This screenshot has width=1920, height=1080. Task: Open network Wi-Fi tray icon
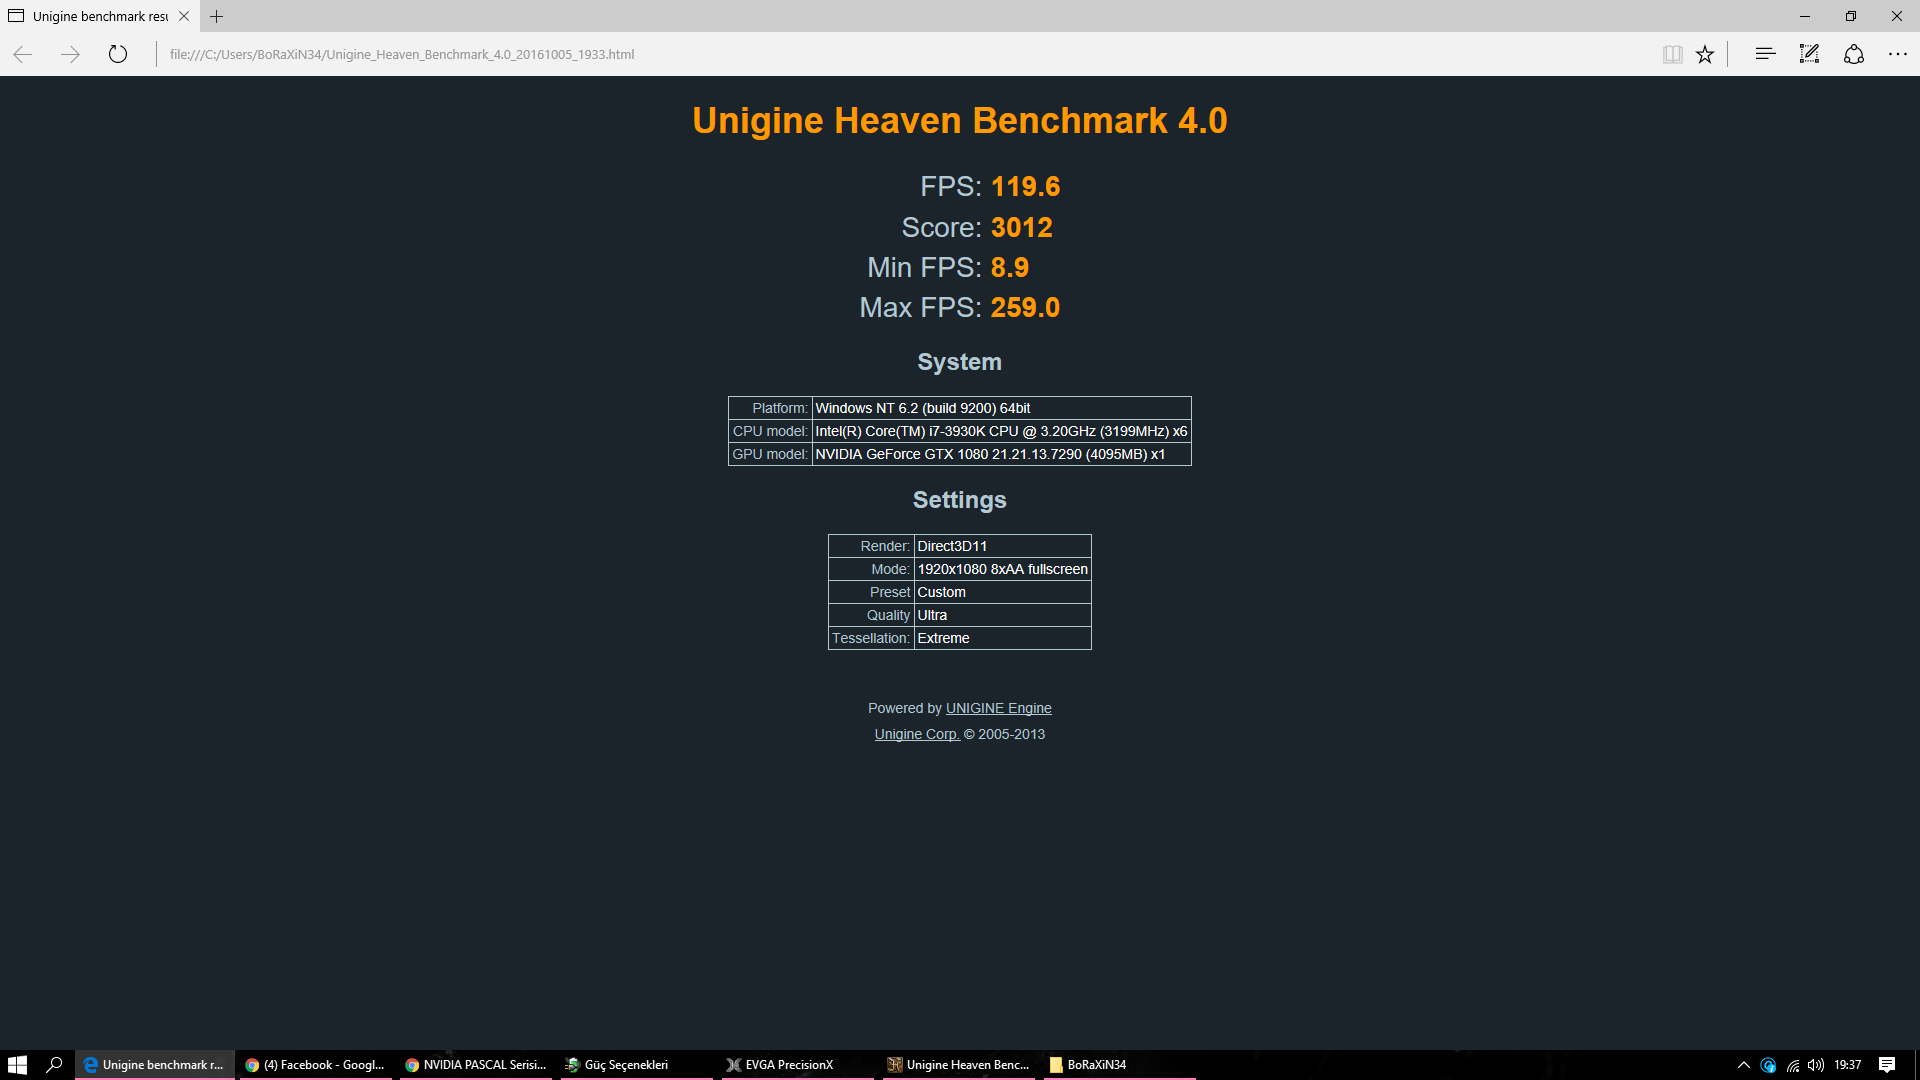(x=1793, y=1065)
